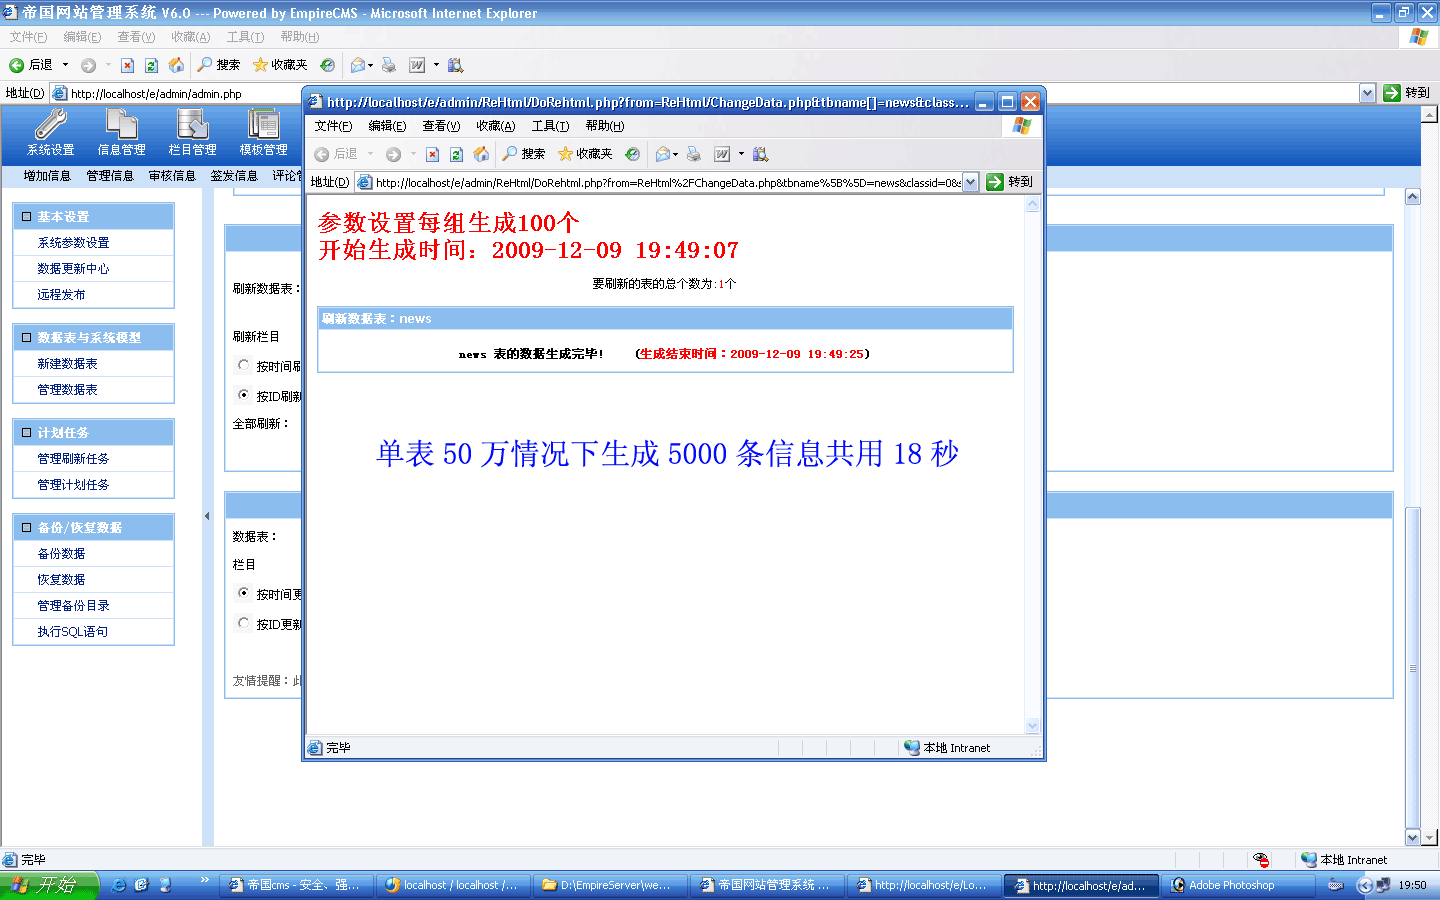Open 工具(T) menu in popup window
The width and height of the screenshot is (1440, 900).
(549, 126)
